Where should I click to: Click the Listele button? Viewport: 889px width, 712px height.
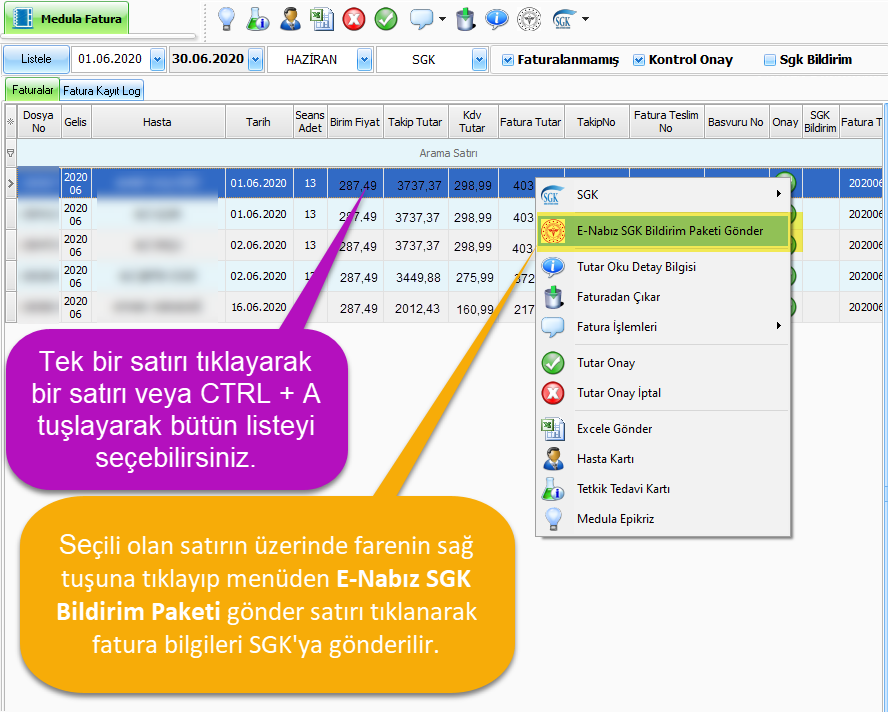[x=36, y=59]
